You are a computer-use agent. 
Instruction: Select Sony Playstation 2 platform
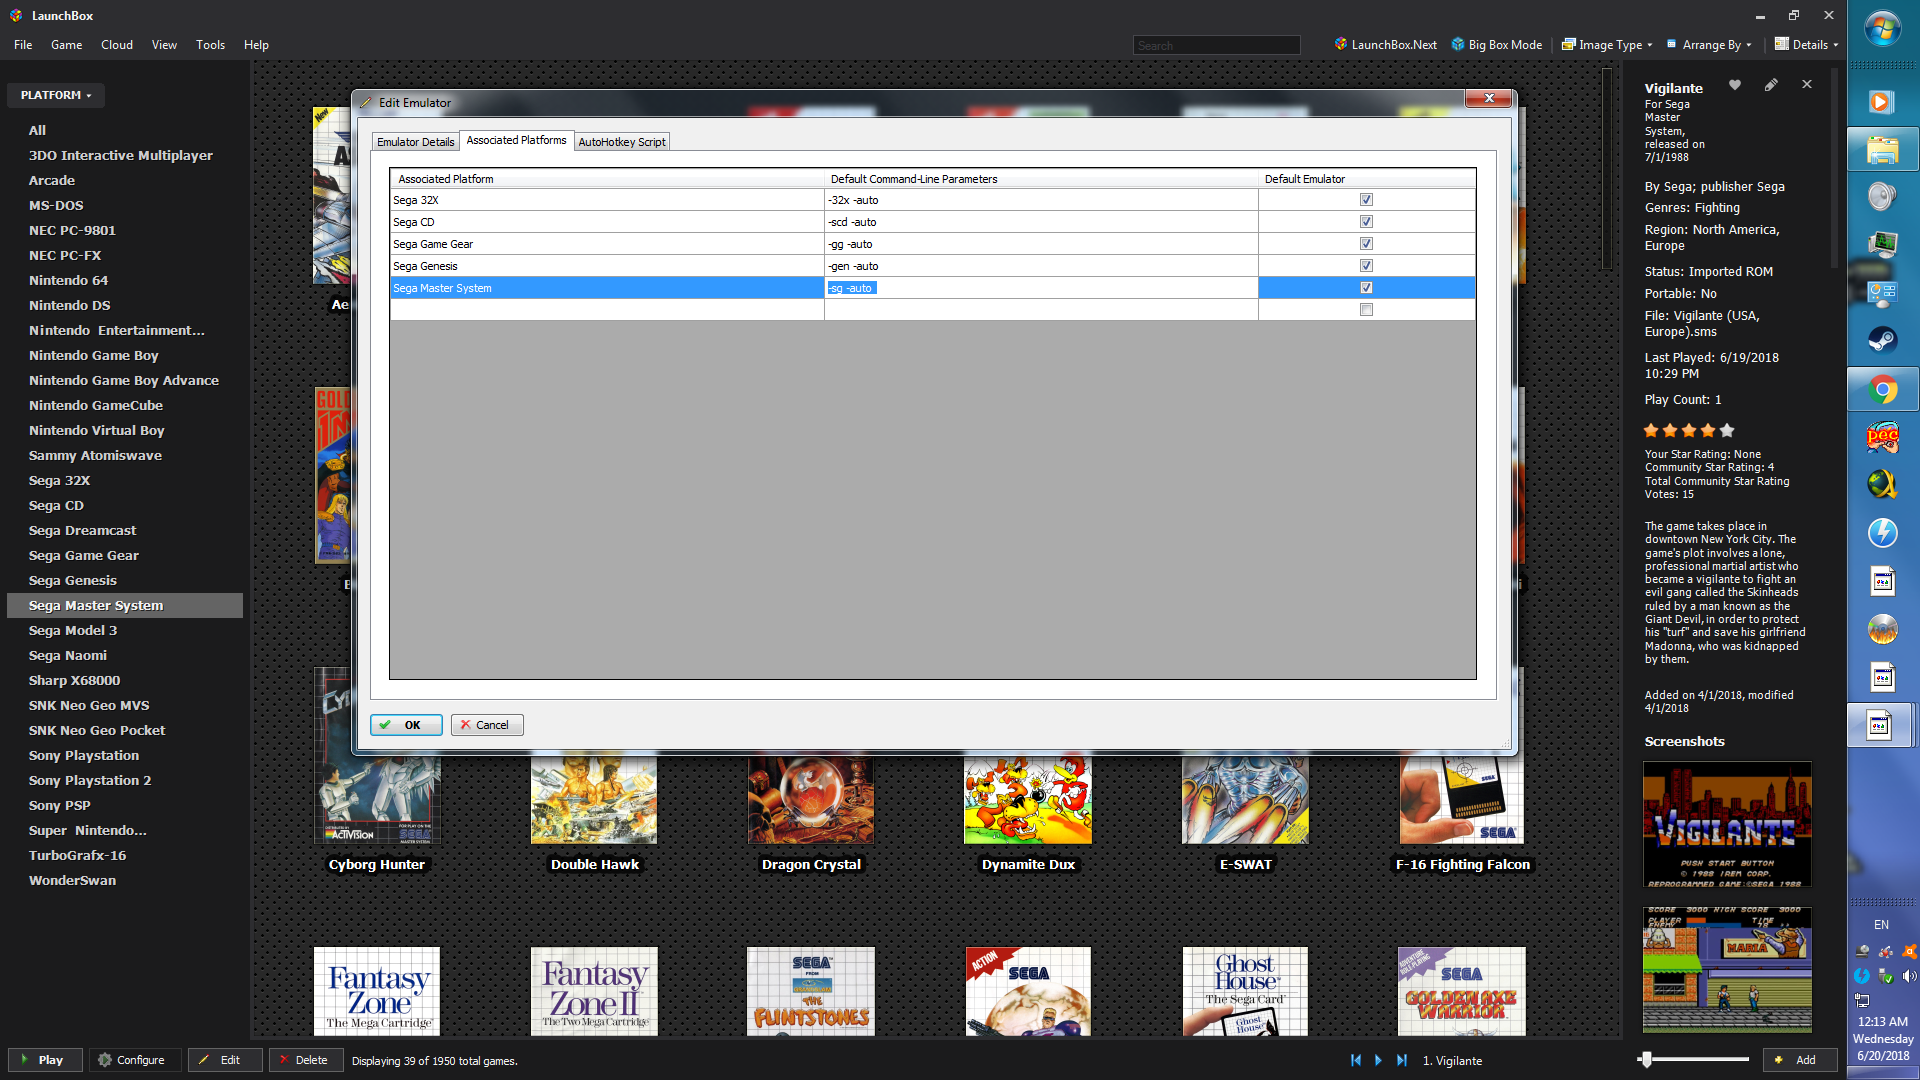pyautogui.click(x=90, y=781)
